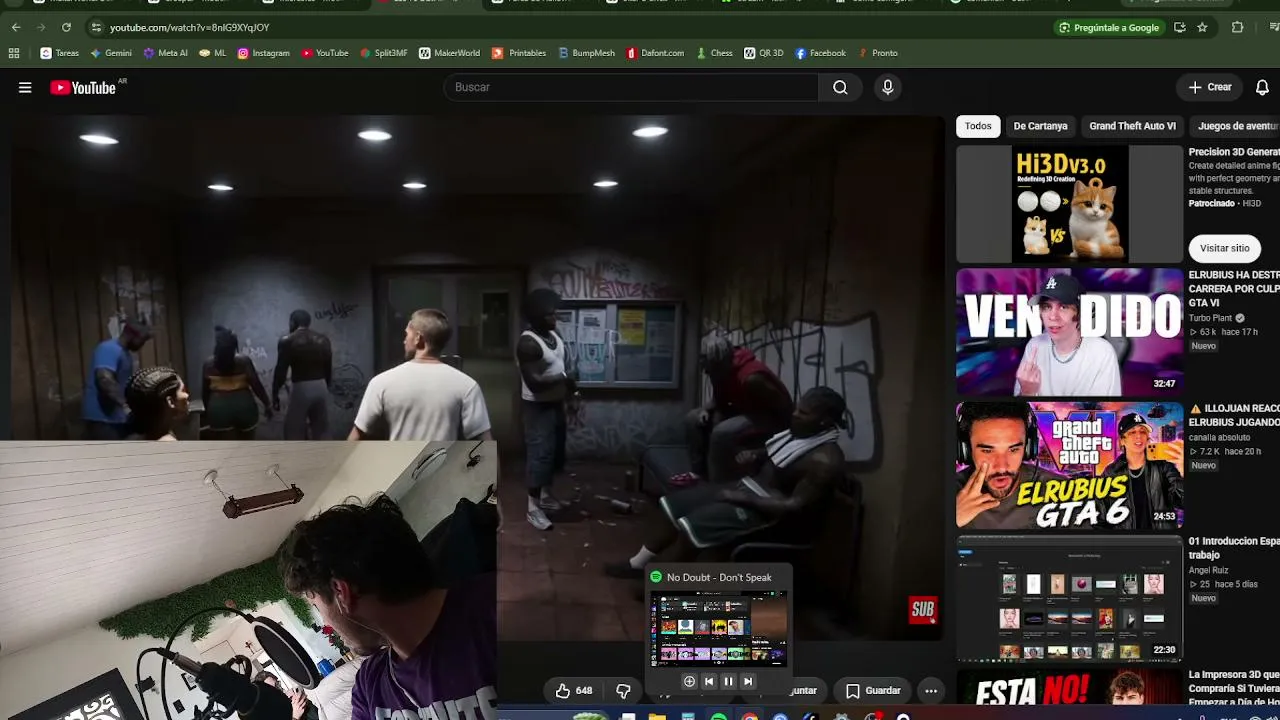The image size is (1280, 720).
Task: Open the browser extensions puzzle icon
Action: click(x=1237, y=27)
